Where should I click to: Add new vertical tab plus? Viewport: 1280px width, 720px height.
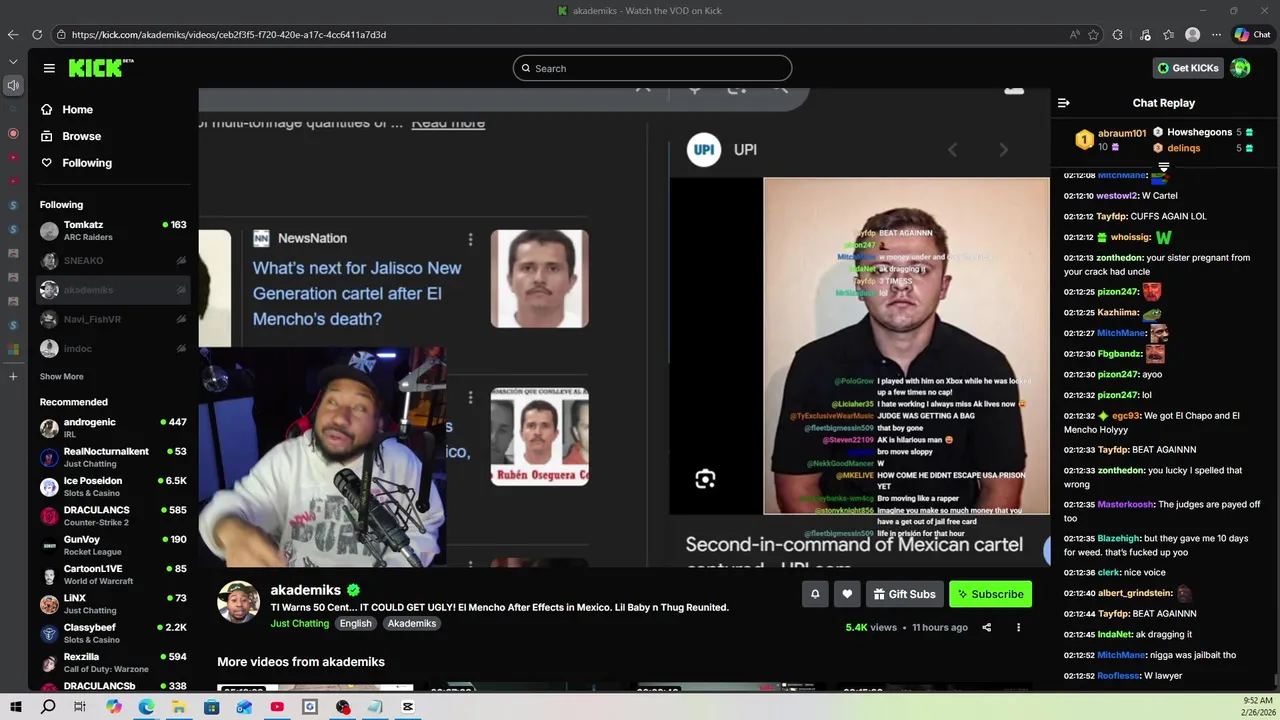tap(13, 376)
